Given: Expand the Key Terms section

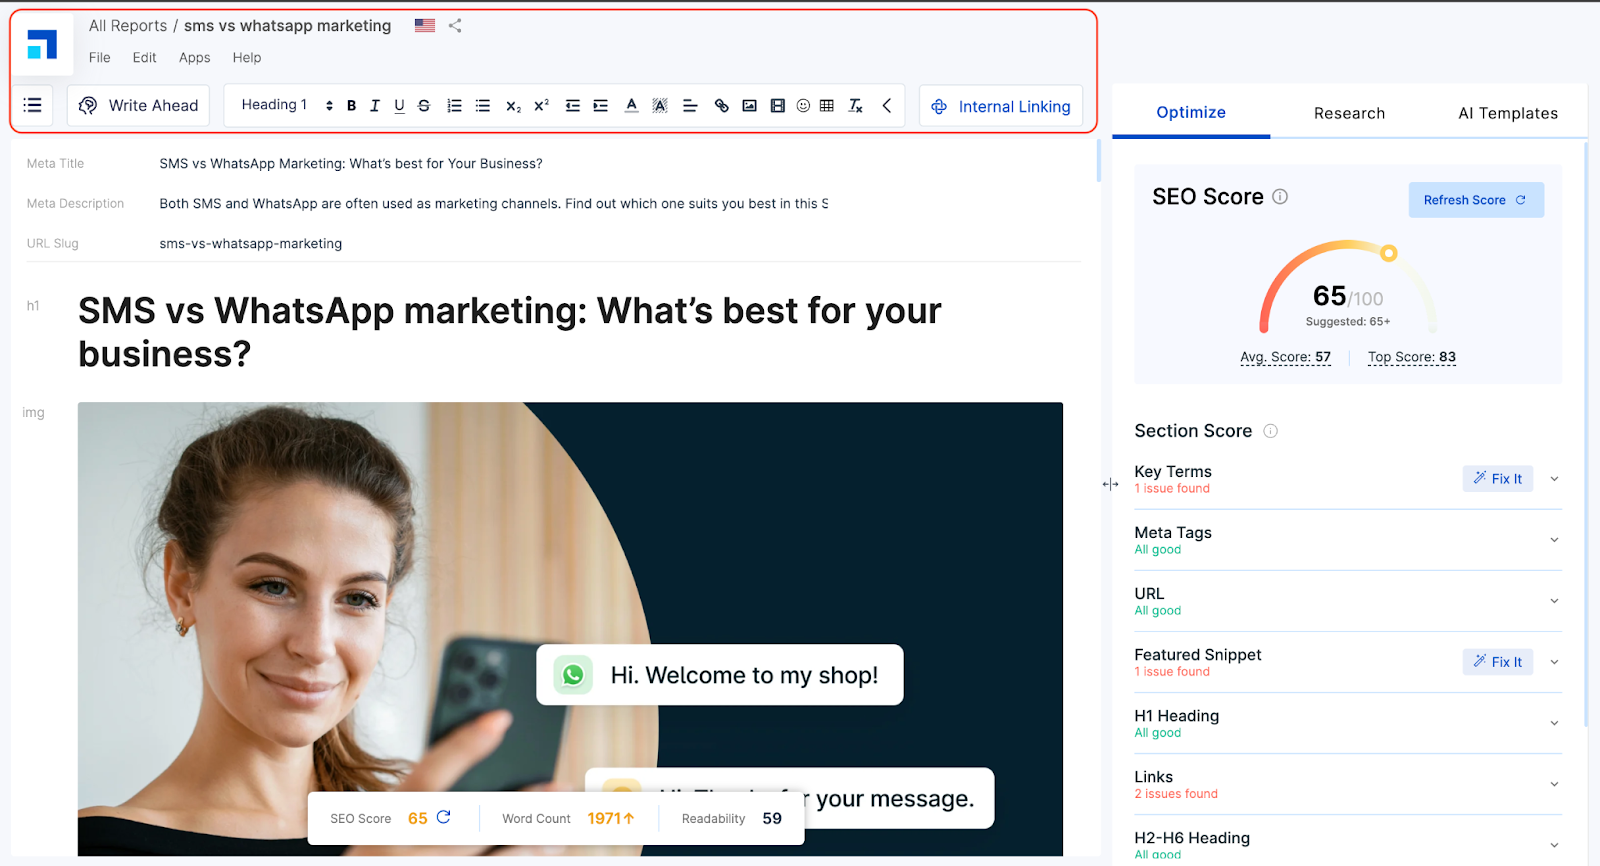Looking at the screenshot, I should [x=1554, y=479].
